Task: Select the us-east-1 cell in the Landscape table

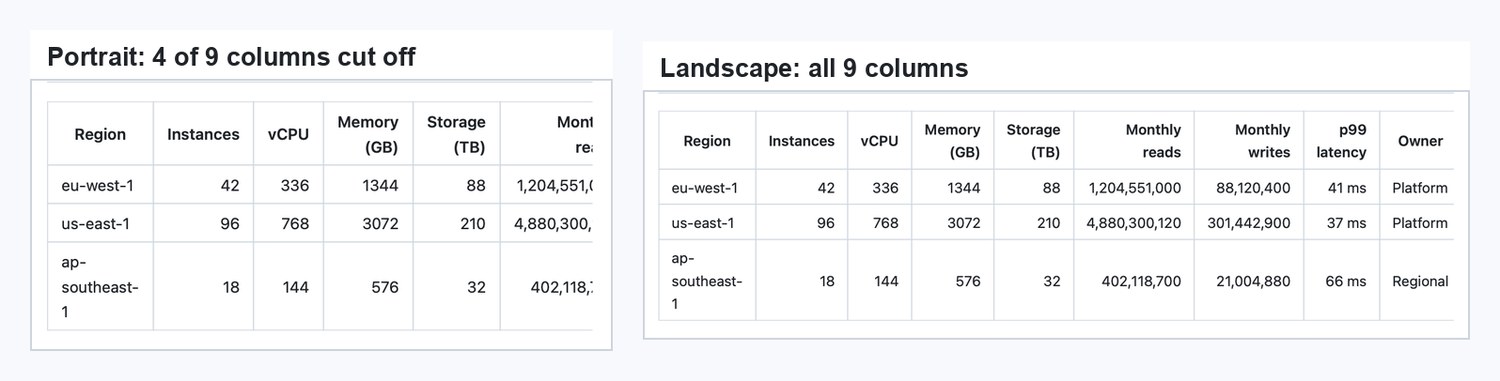Action: (707, 223)
